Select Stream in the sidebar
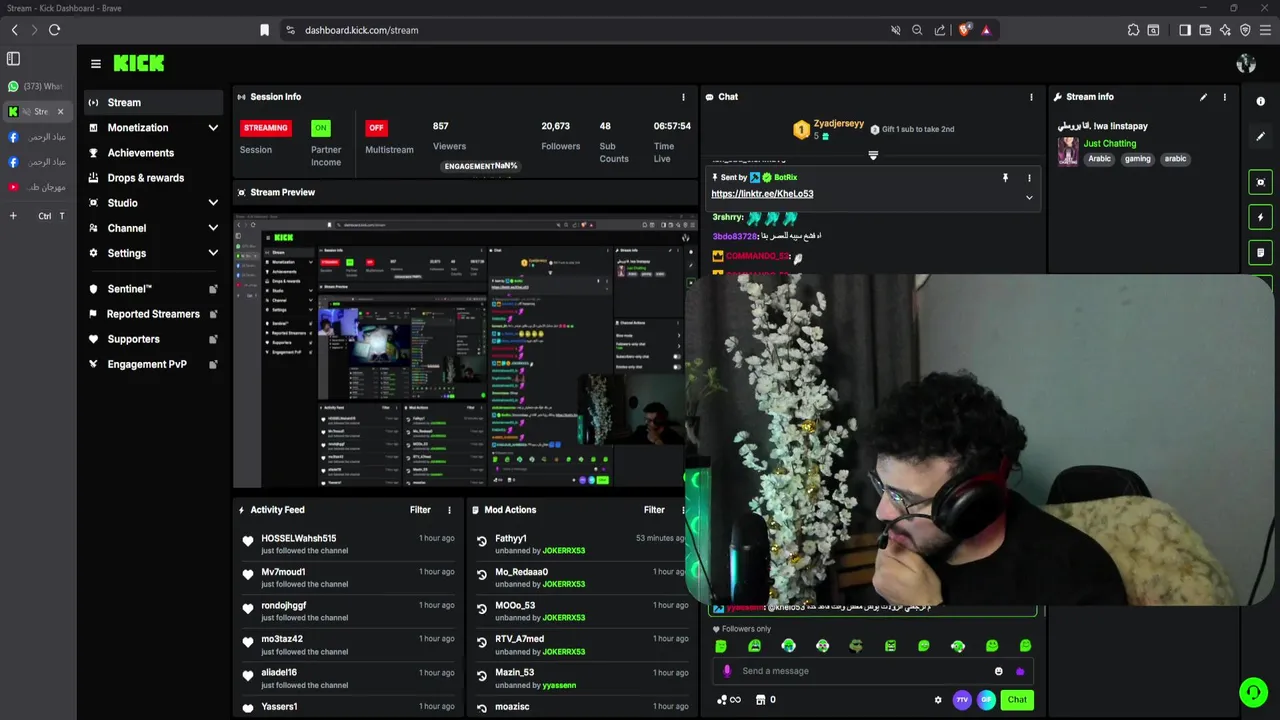The height and width of the screenshot is (720, 1280). tap(154, 102)
